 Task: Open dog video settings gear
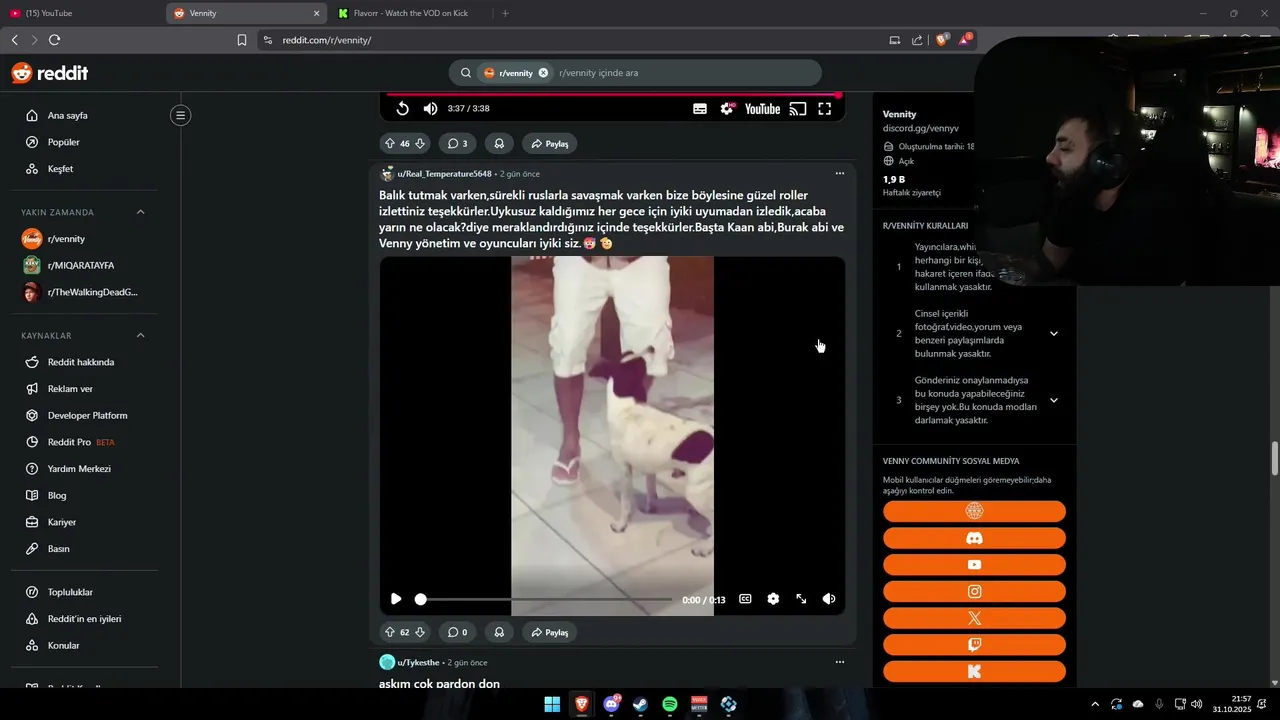tap(773, 599)
